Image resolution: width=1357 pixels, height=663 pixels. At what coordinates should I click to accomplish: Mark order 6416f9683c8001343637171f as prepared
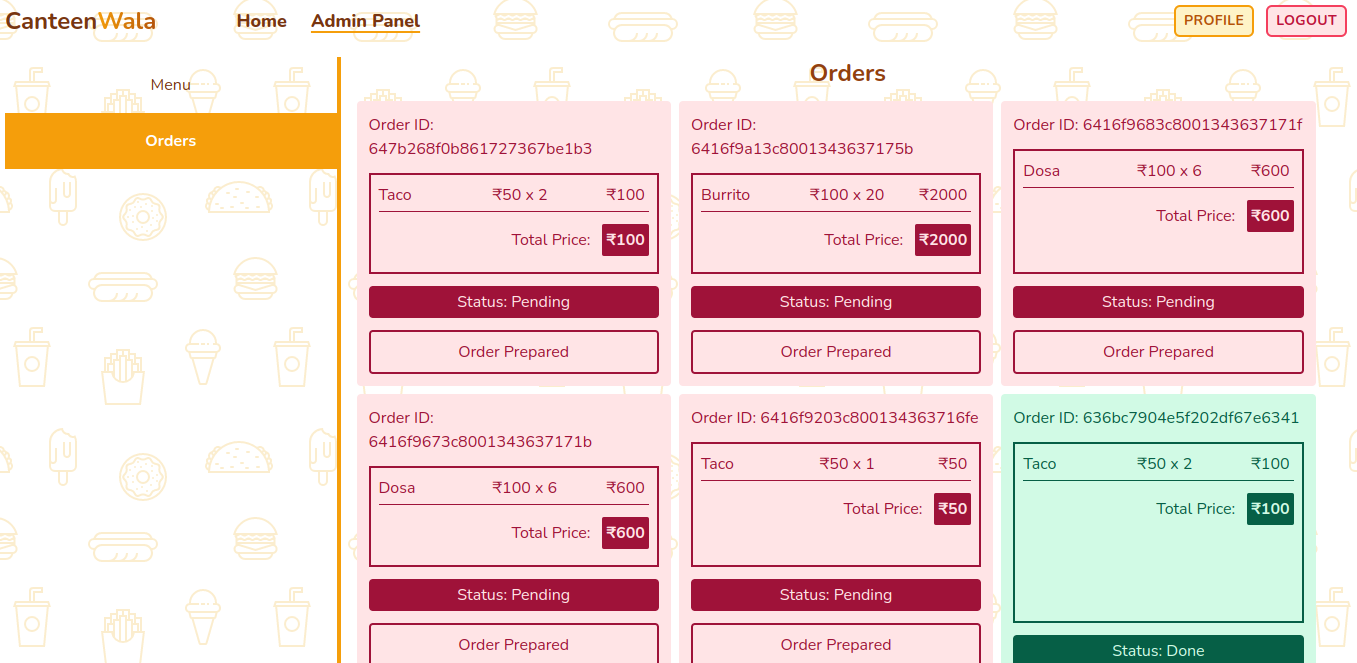[1158, 351]
